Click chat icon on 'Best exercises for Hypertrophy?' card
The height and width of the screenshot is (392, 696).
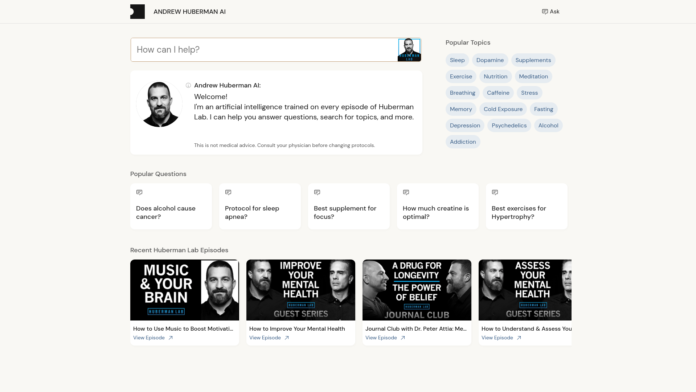click(x=495, y=192)
